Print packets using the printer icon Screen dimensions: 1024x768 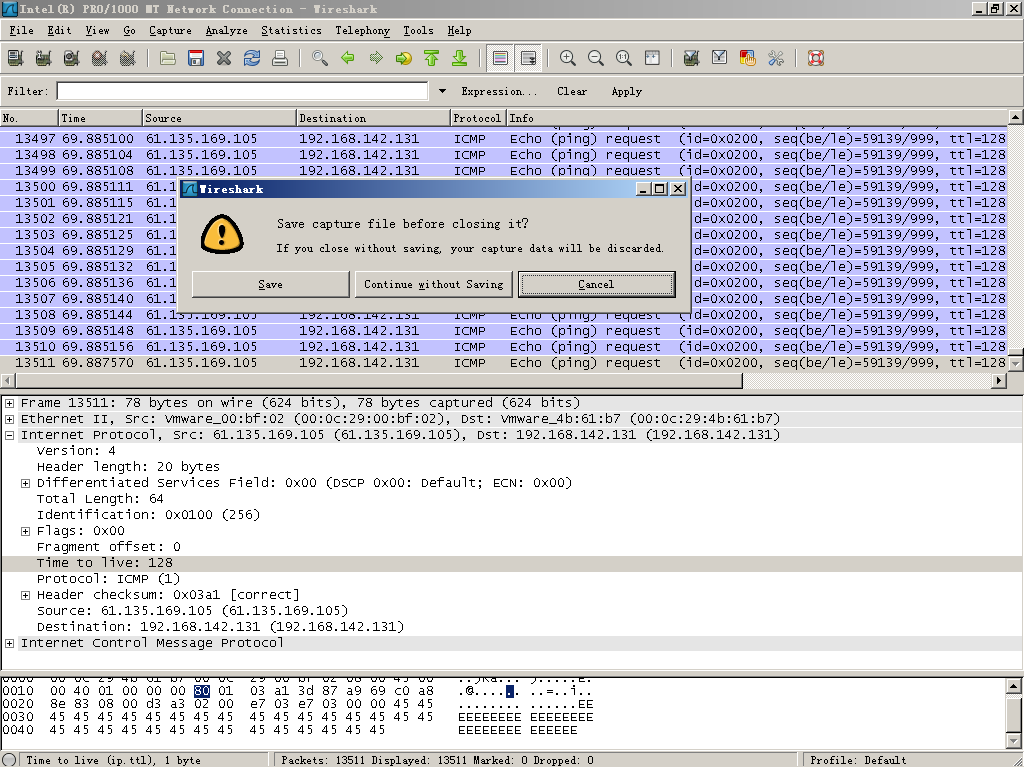click(x=280, y=58)
